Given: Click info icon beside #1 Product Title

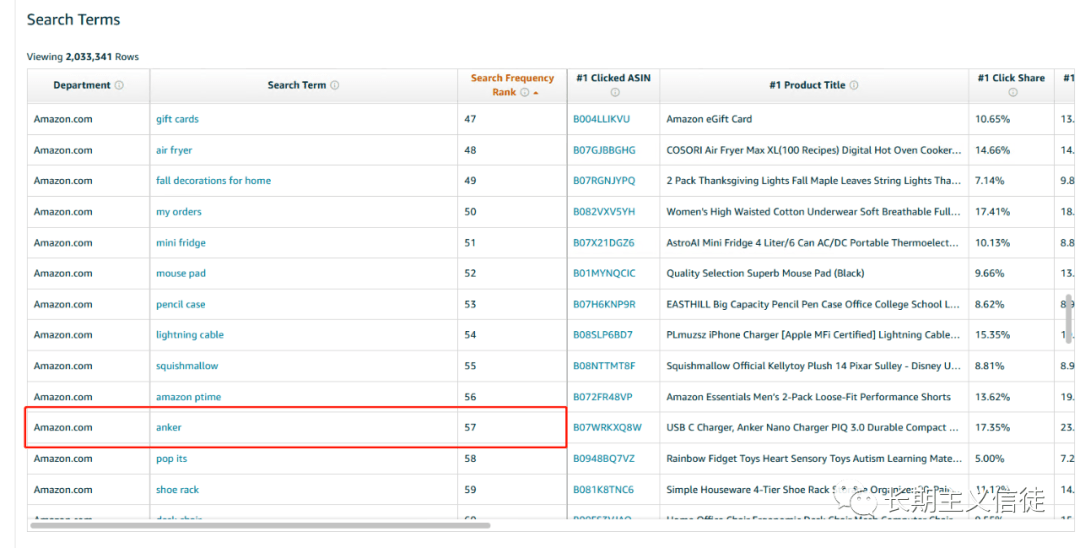Looking at the screenshot, I should pos(854,85).
